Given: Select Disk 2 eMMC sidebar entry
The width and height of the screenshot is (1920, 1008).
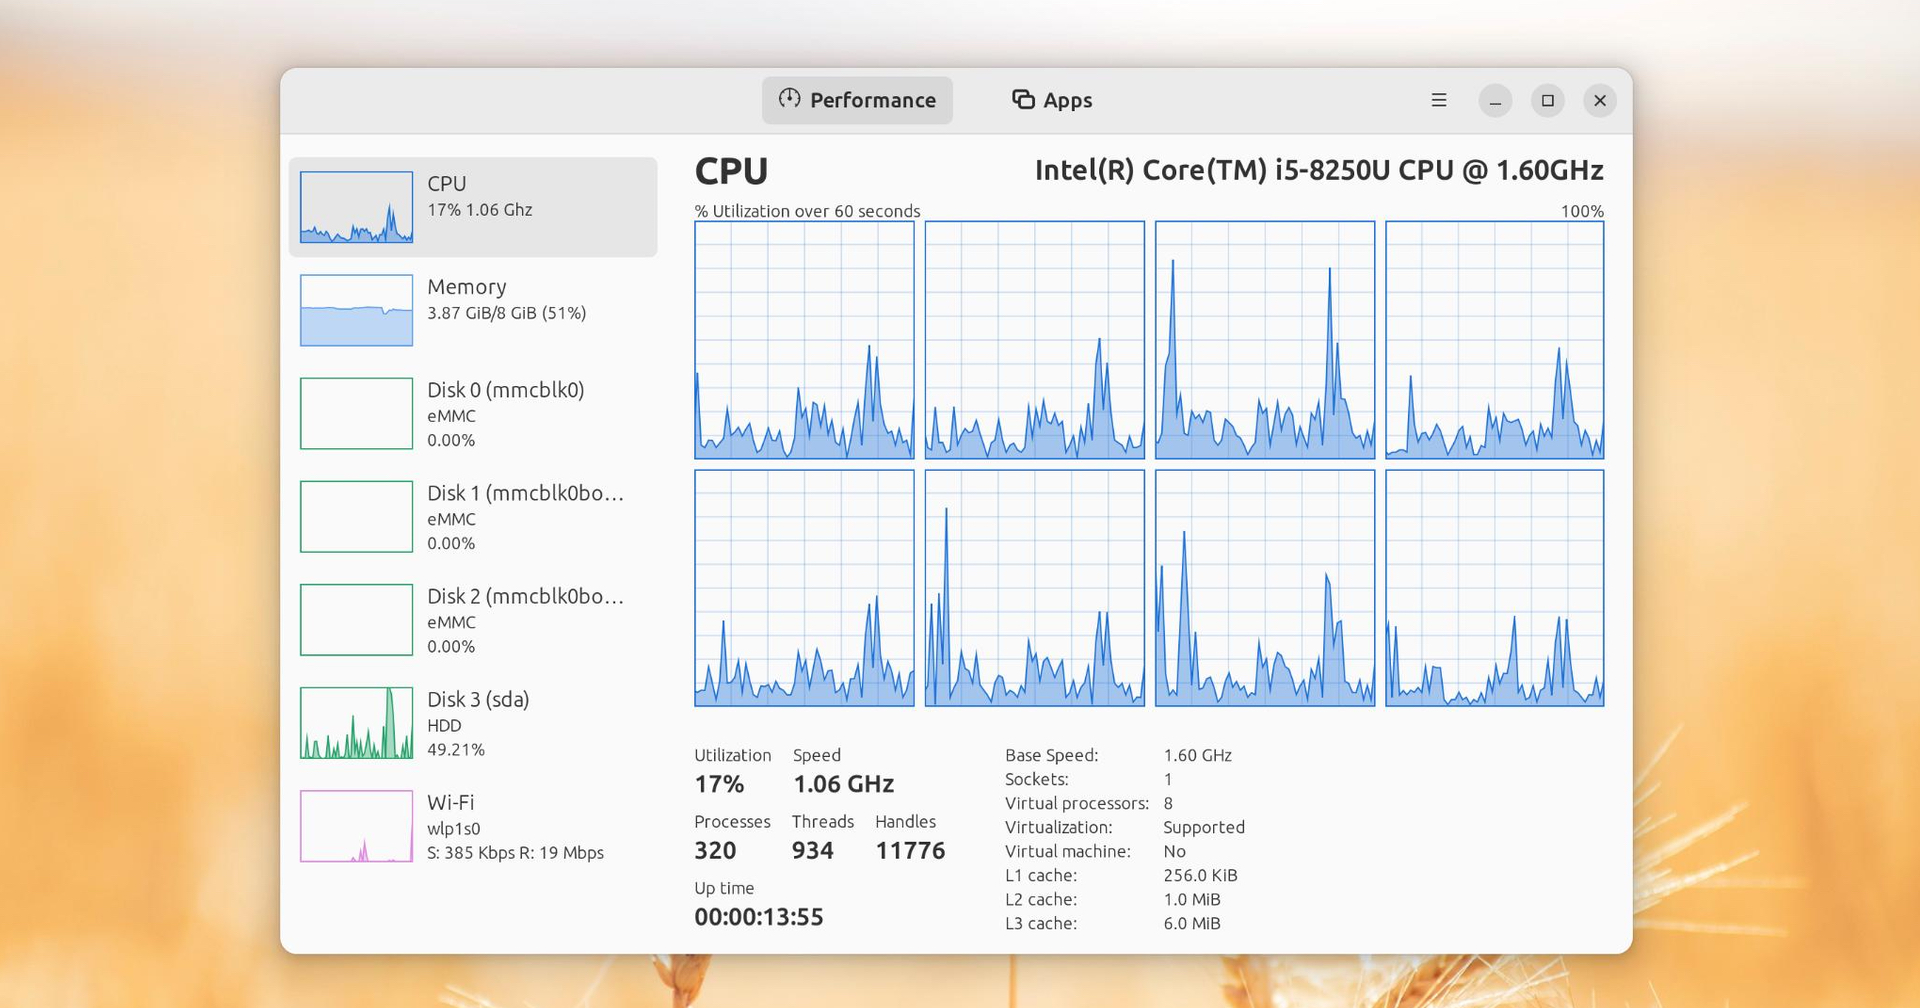Looking at the screenshot, I should [473, 620].
